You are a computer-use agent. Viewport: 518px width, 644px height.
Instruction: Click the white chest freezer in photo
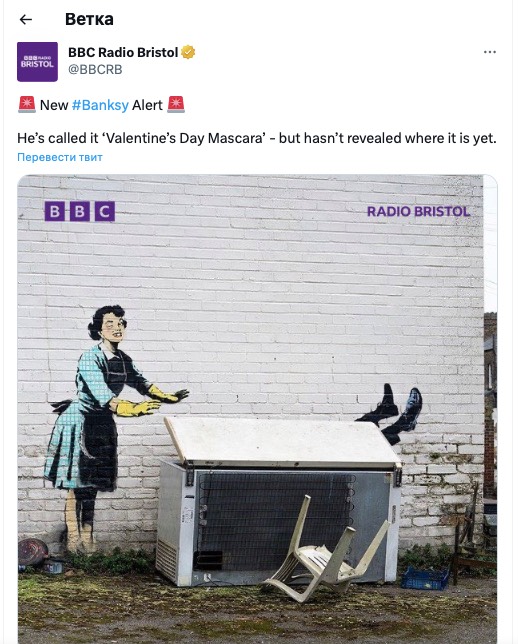(x=279, y=501)
